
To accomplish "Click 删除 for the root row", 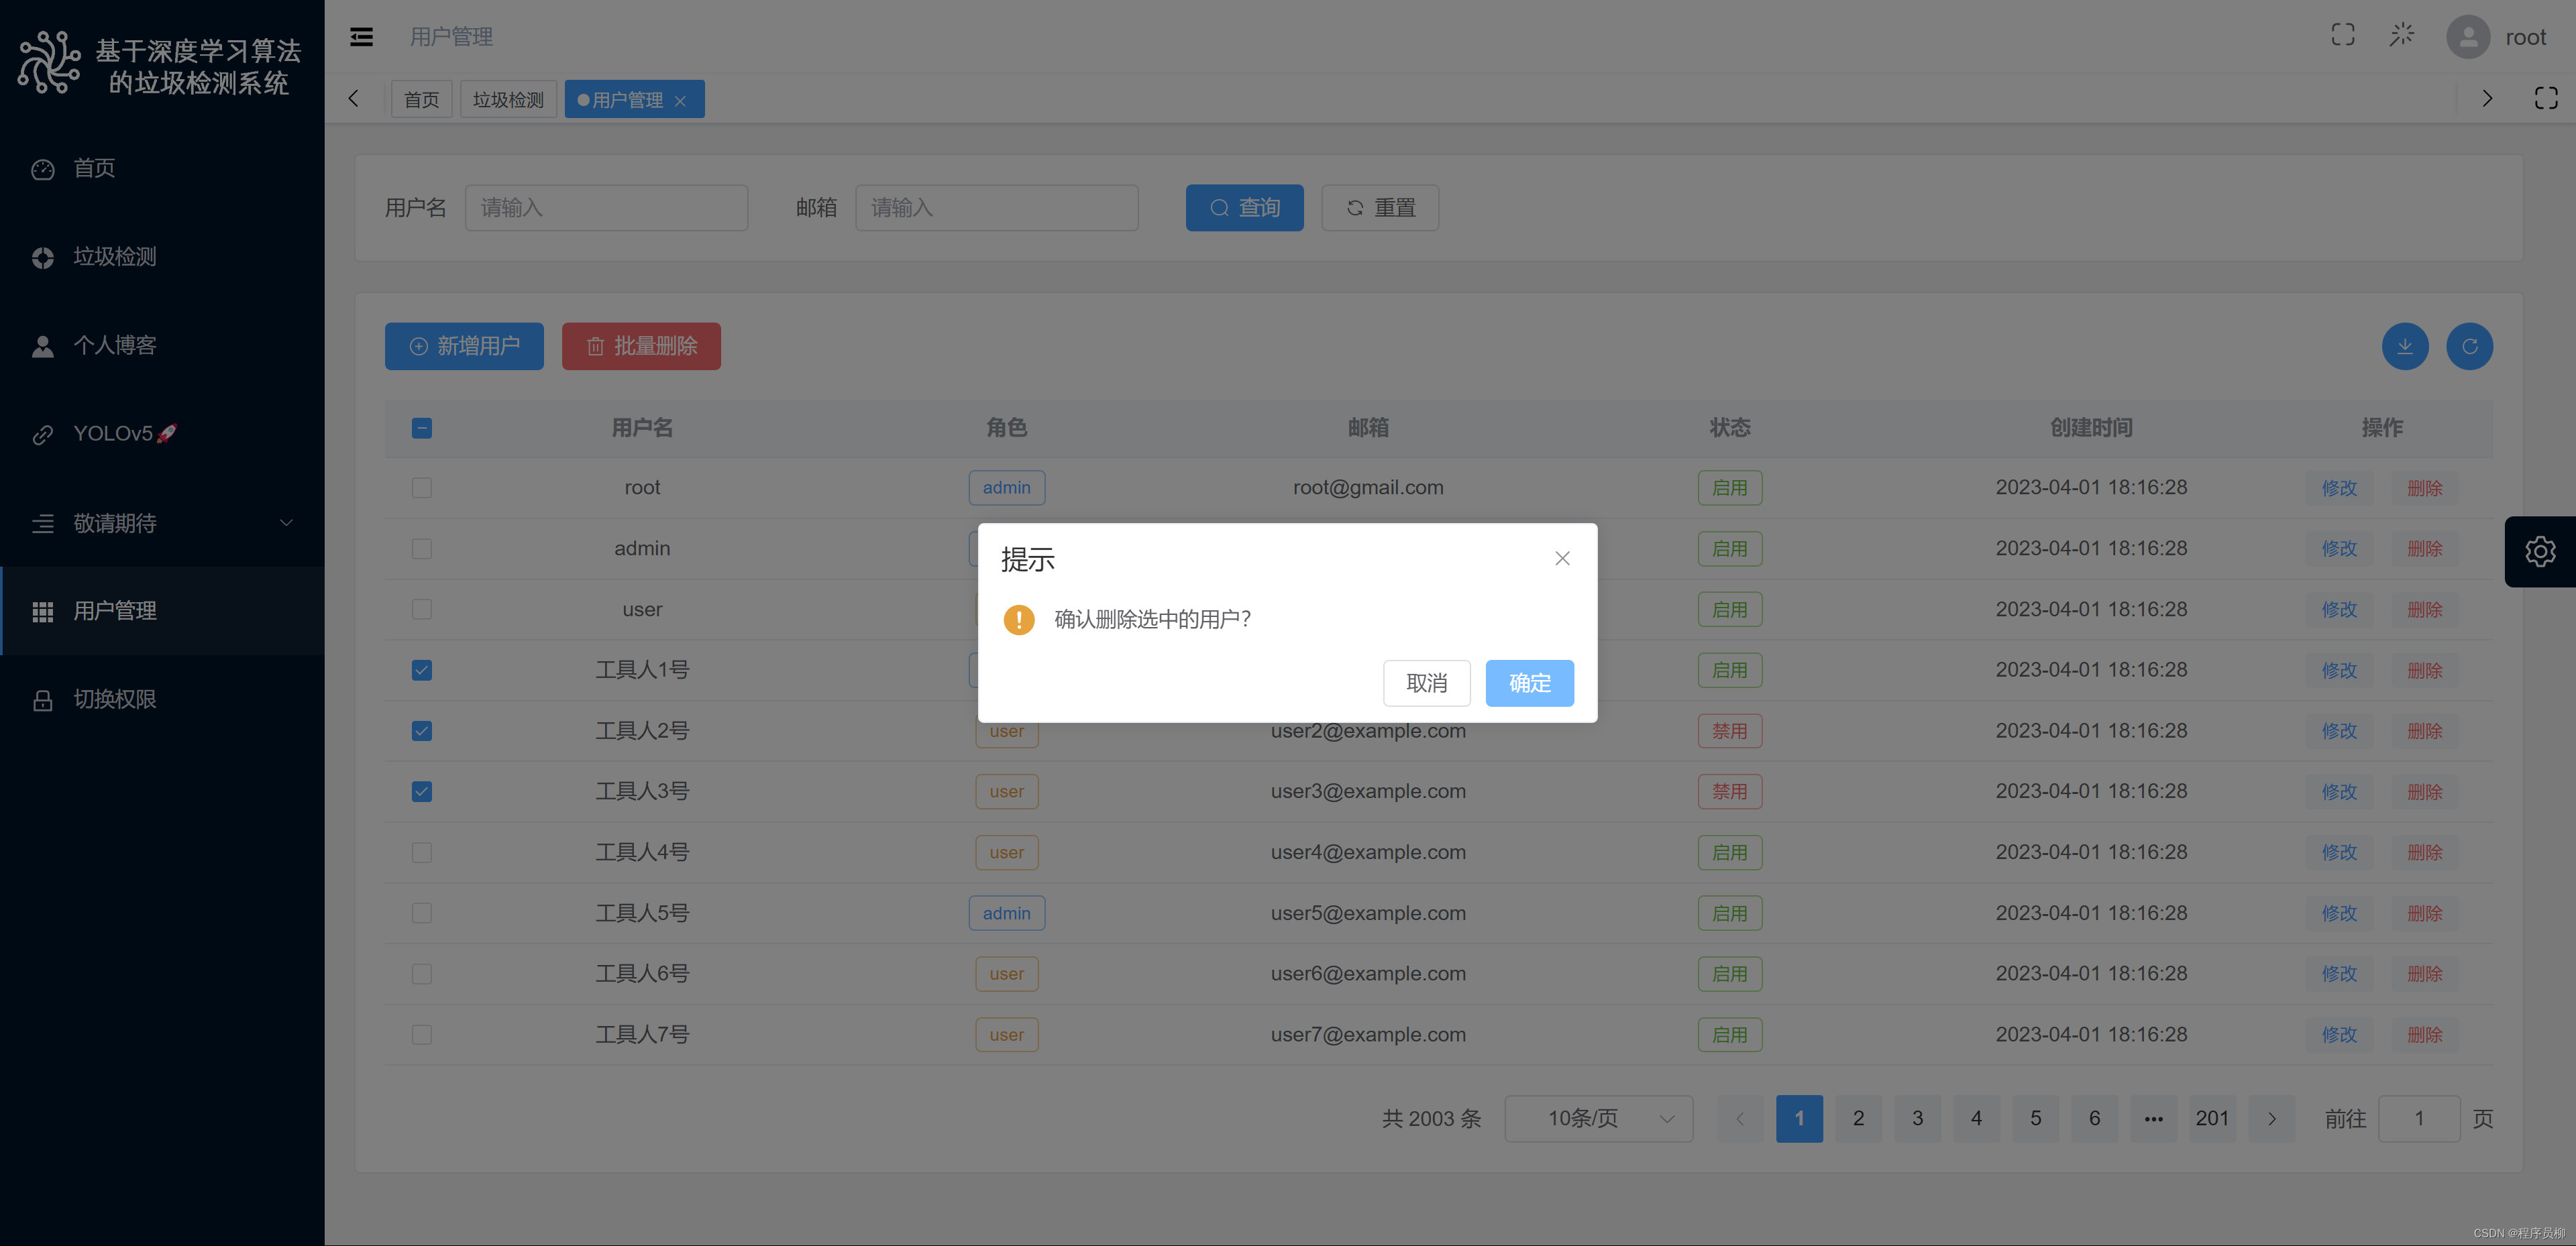I will pos(2424,488).
